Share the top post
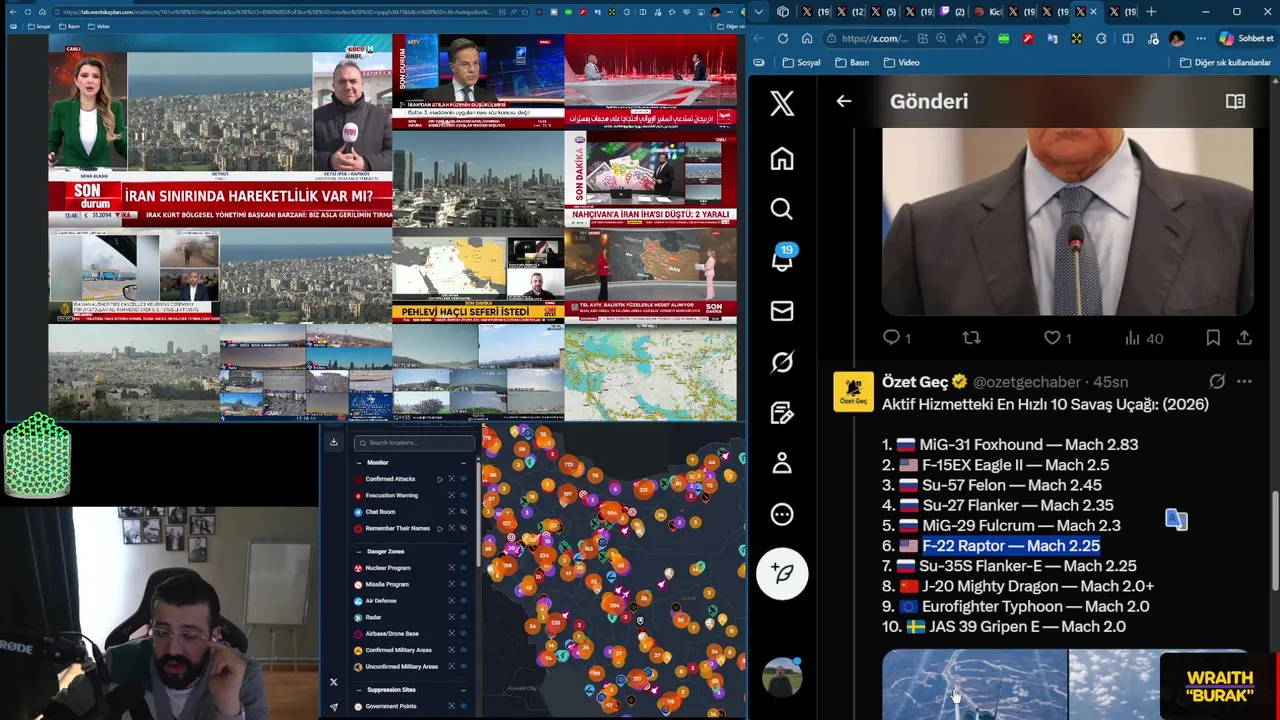Viewport: 1280px width, 720px height. 1244,338
